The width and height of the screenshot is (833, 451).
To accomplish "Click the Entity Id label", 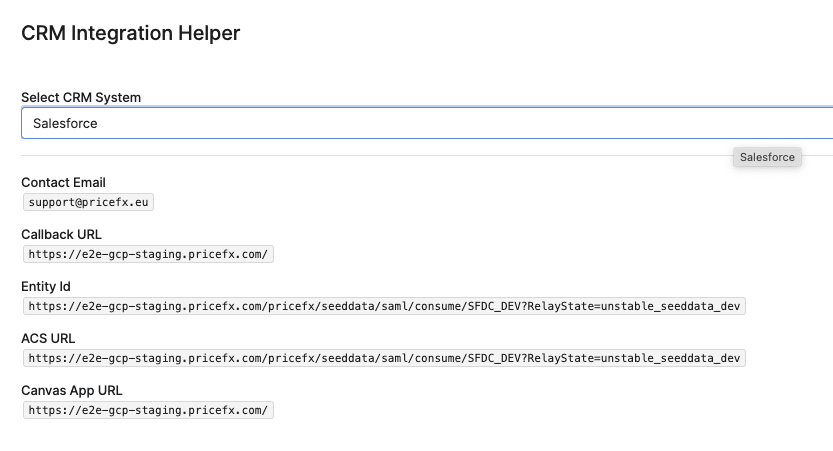I will [x=46, y=287].
